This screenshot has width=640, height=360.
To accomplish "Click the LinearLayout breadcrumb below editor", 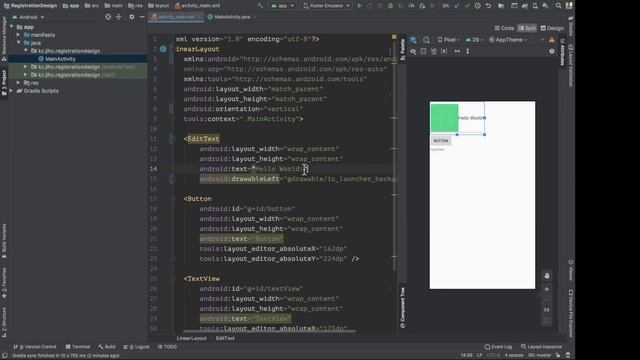I will (x=191, y=338).
